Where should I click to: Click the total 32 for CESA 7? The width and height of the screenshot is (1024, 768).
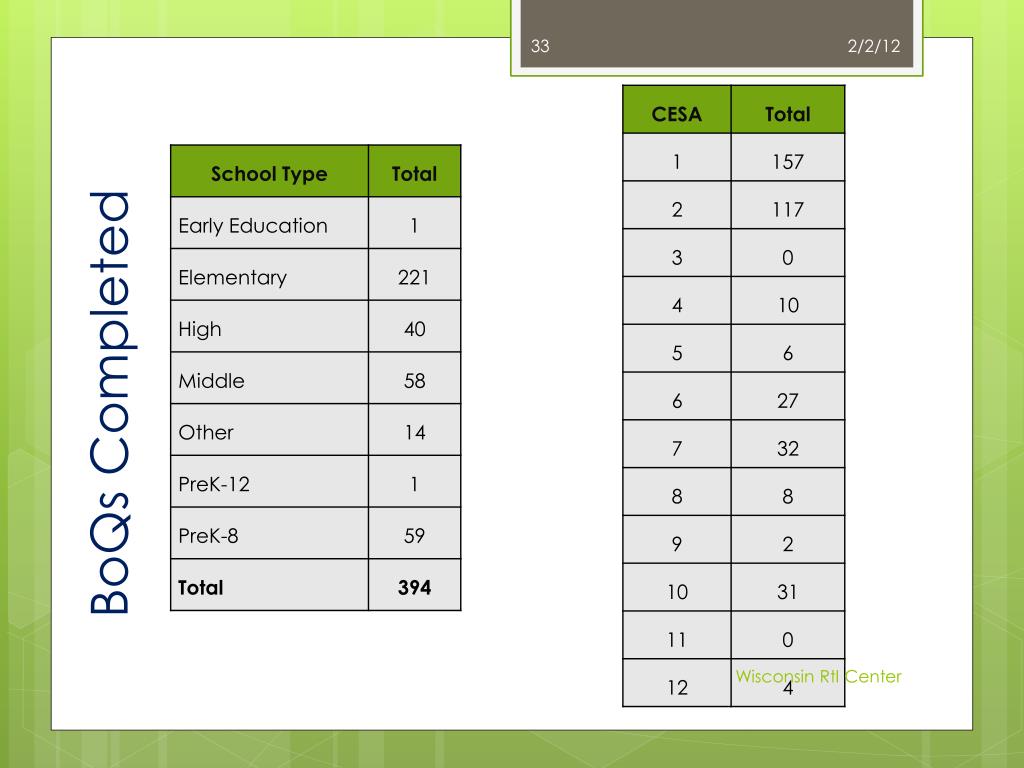pos(788,449)
